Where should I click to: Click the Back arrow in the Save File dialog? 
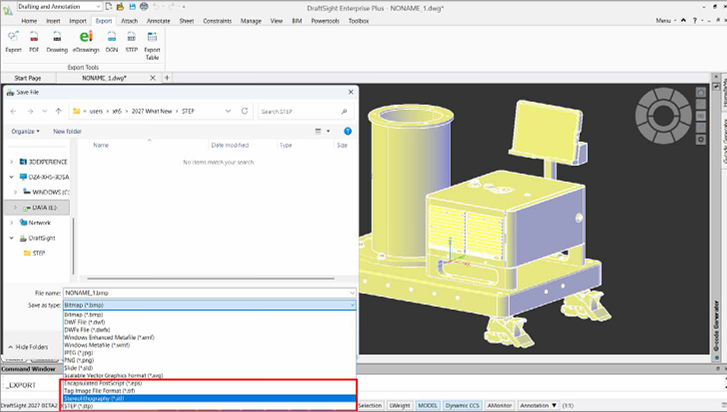pyautogui.click(x=13, y=111)
